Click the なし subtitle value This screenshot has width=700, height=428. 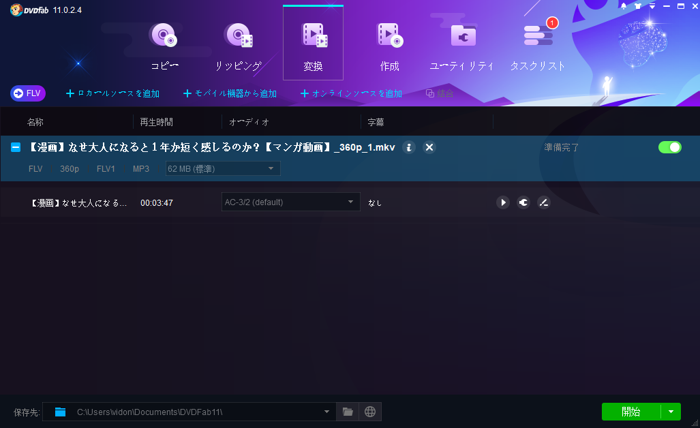375,203
